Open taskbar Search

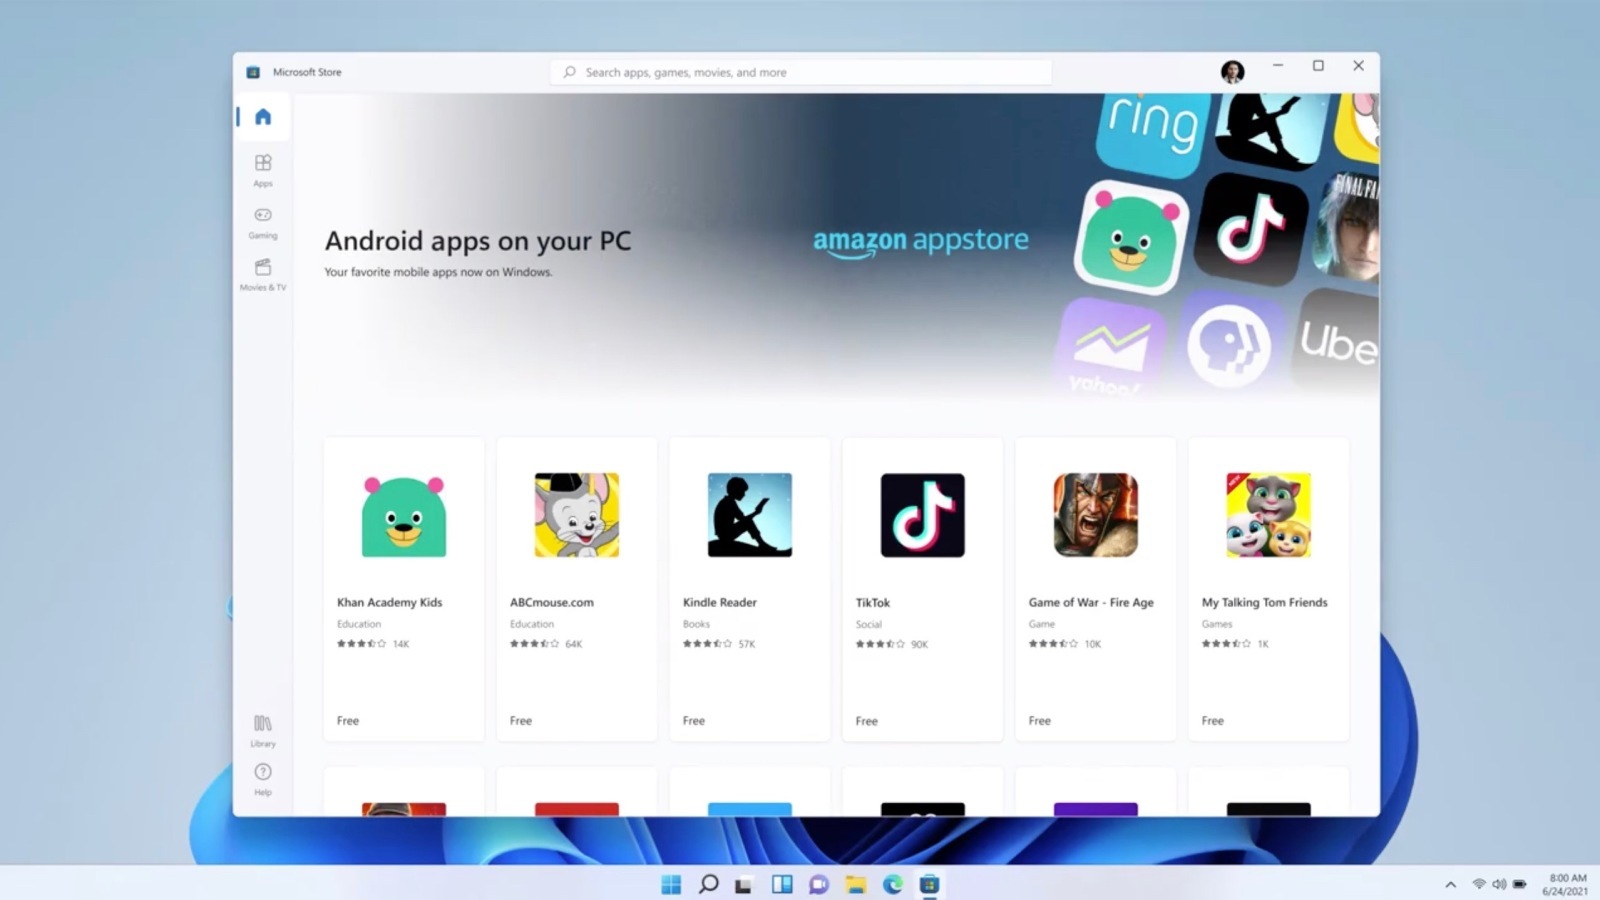pos(708,884)
